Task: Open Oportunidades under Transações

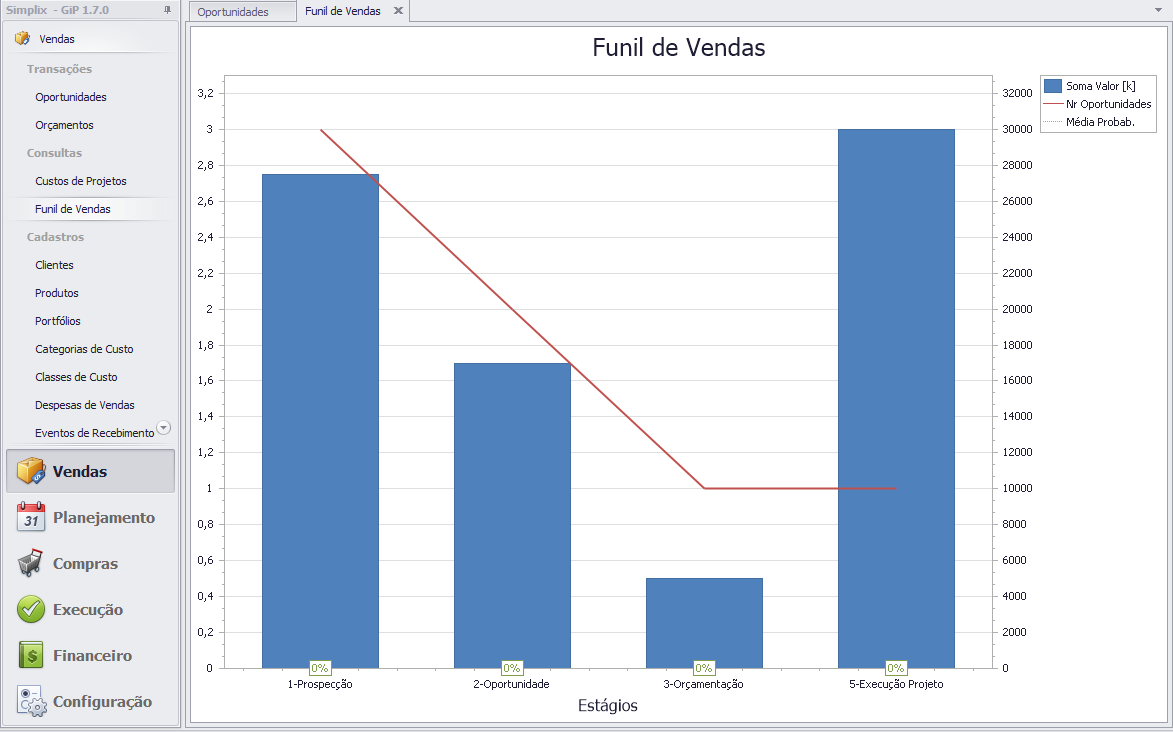Action: [70, 97]
